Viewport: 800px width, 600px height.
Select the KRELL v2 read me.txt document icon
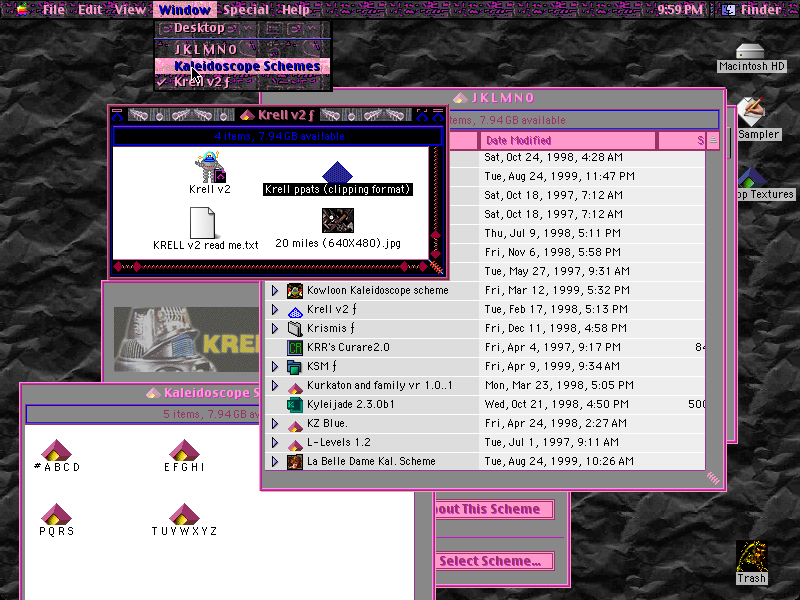(203, 222)
